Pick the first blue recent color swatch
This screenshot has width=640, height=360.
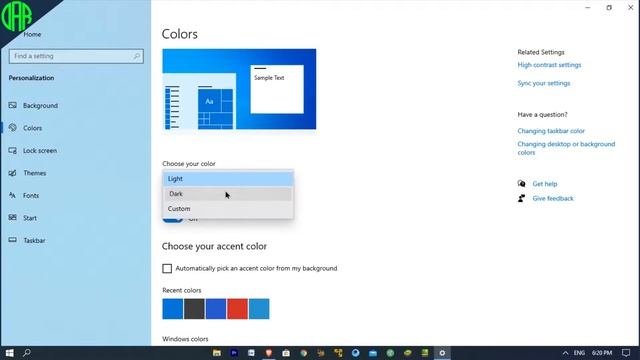click(173, 309)
